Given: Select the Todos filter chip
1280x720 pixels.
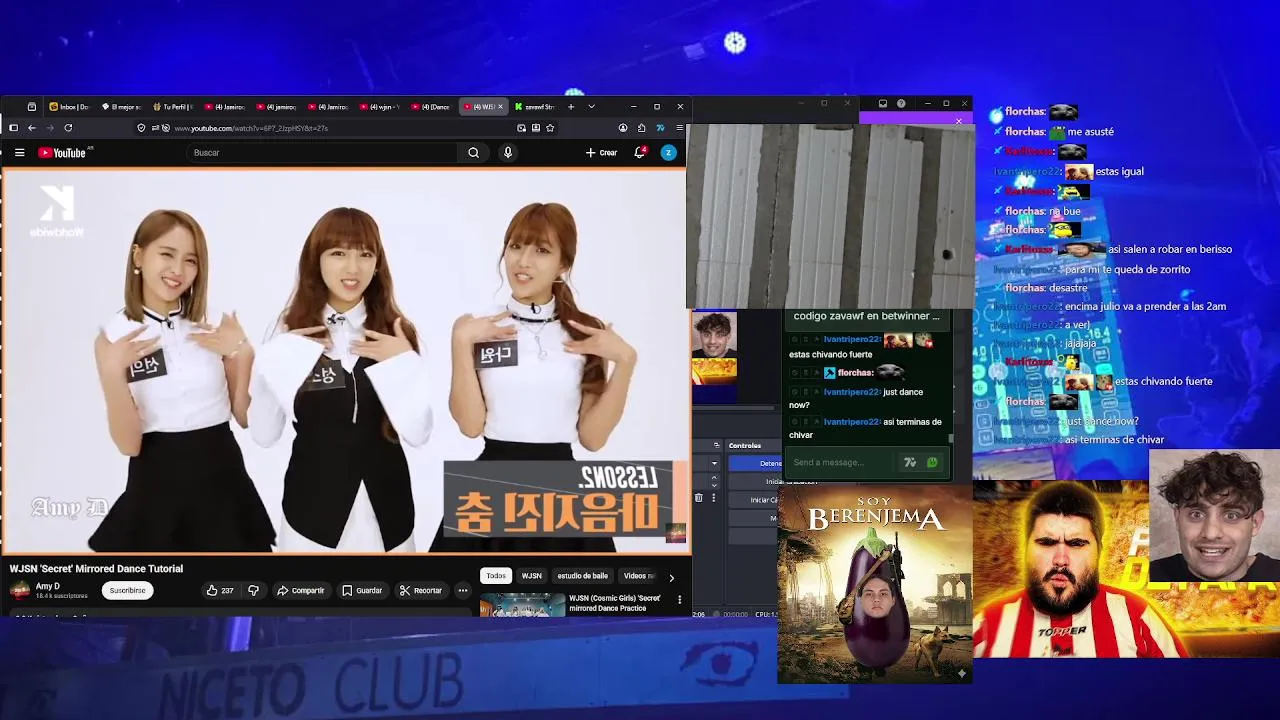Looking at the screenshot, I should [x=496, y=576].
